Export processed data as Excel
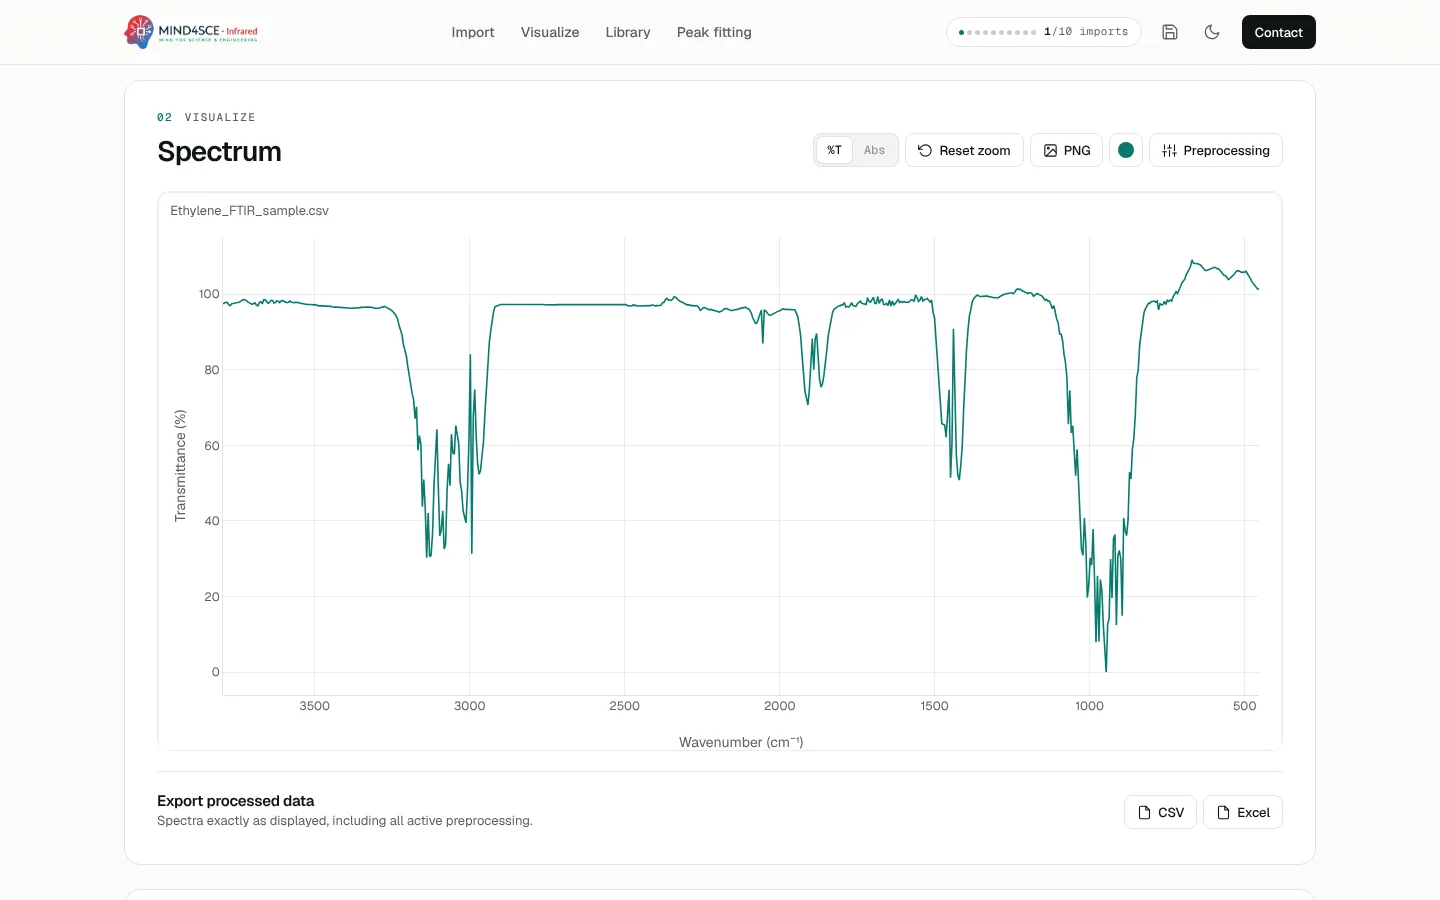Screen dimensions: 1440x900 [1243, 812]
